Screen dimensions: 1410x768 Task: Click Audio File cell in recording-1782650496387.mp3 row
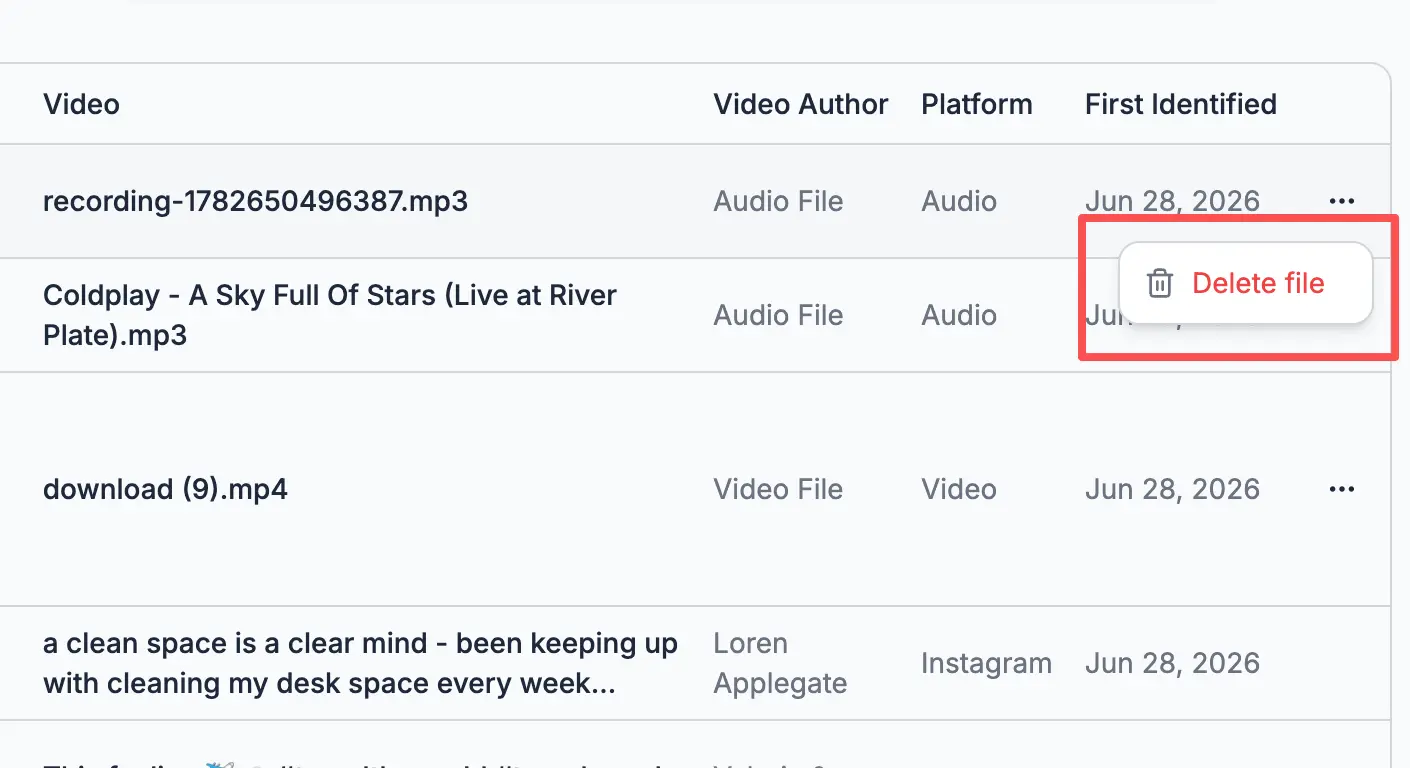pyautogui.click(x=778, y=201)
